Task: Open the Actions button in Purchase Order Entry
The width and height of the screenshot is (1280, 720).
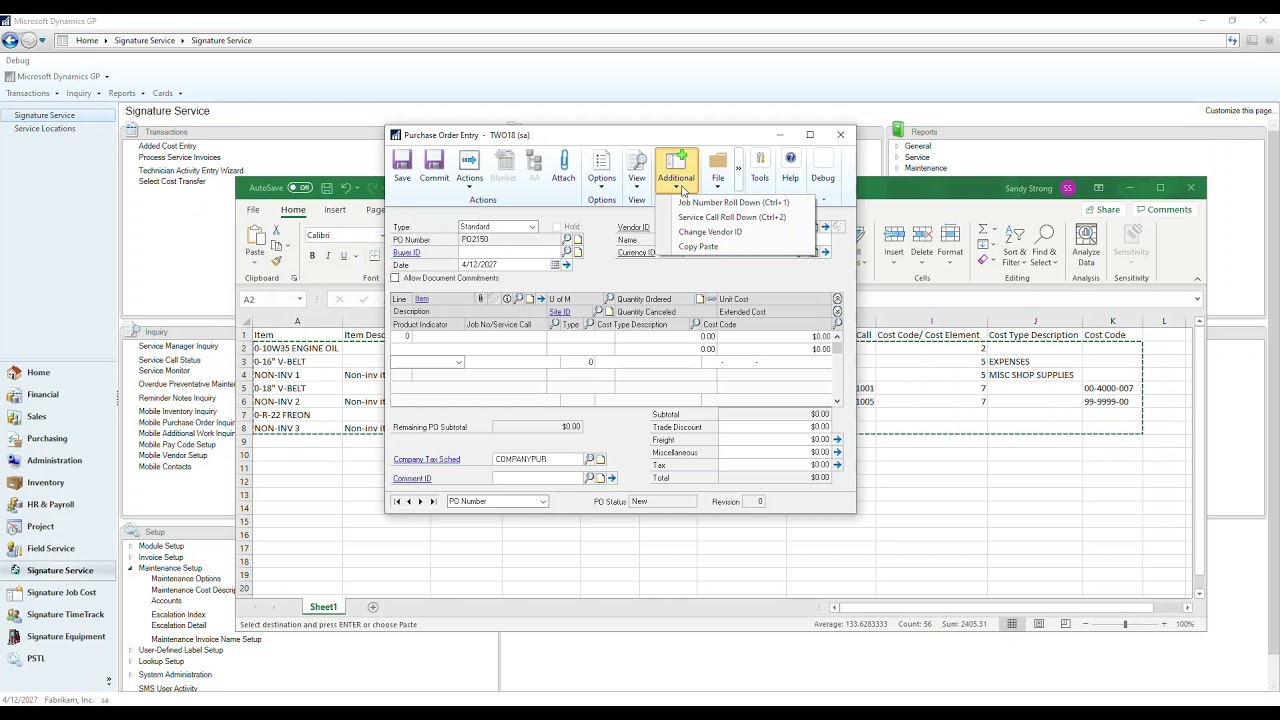Action: point(469,168)
